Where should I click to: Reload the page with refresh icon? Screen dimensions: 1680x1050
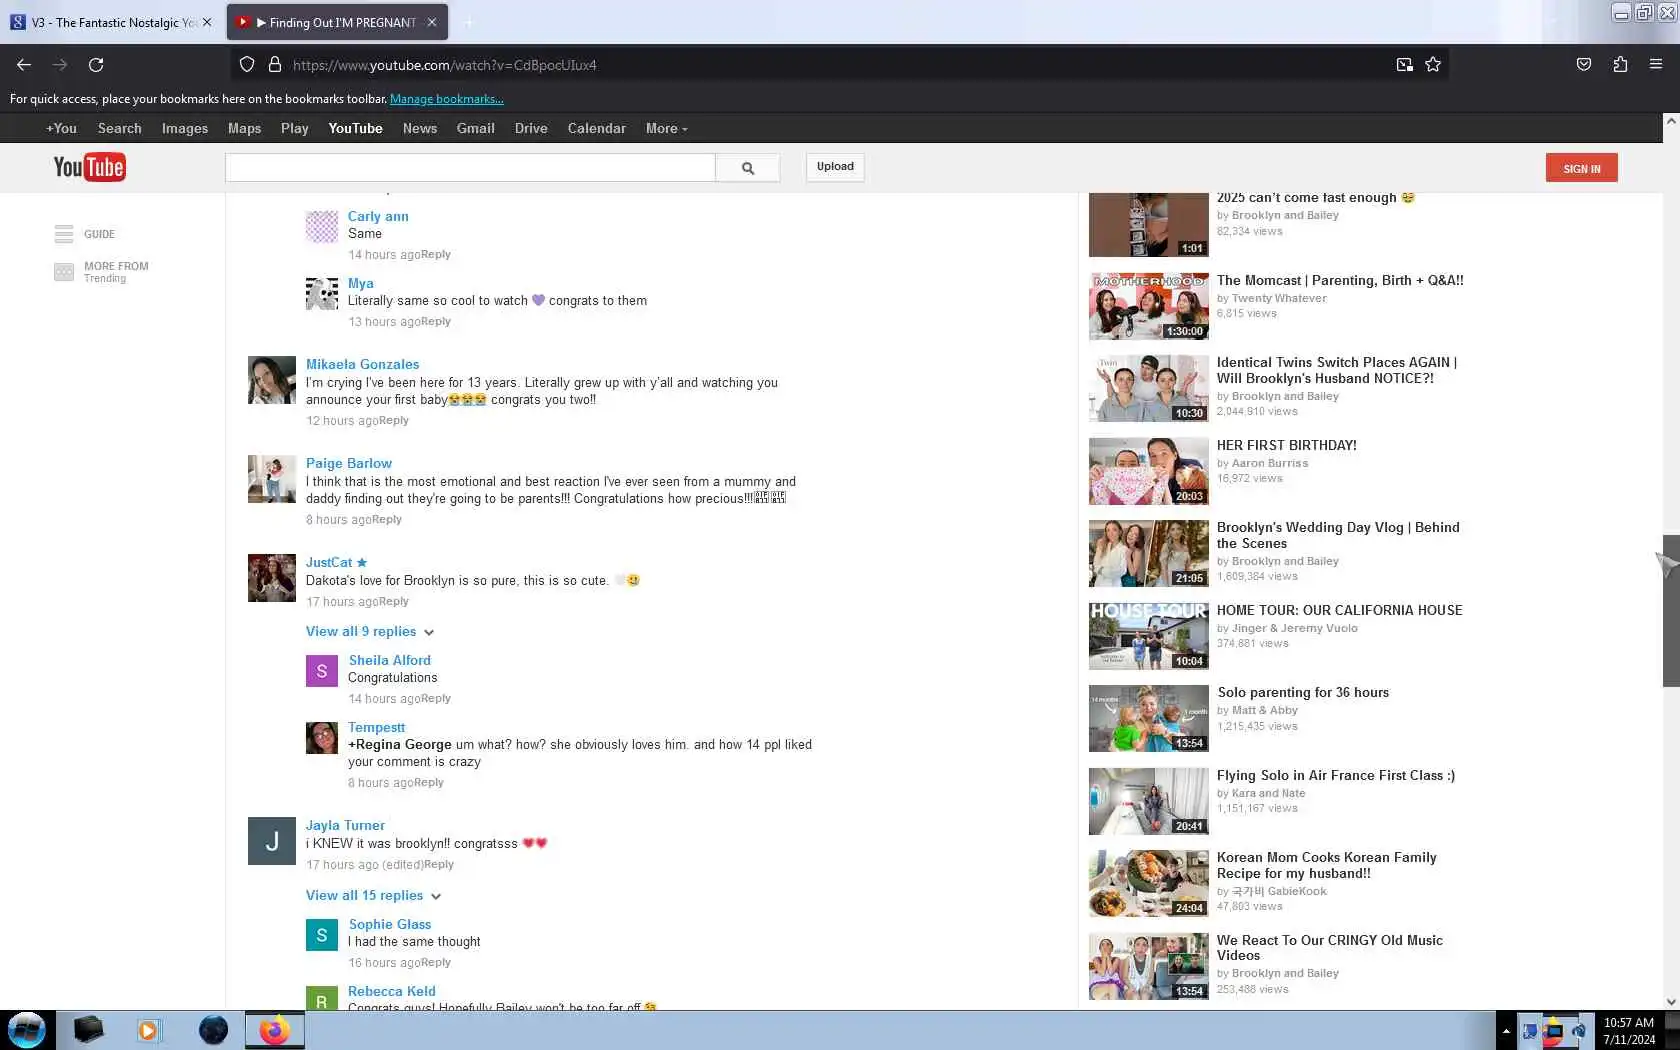[x=96, y=65]
